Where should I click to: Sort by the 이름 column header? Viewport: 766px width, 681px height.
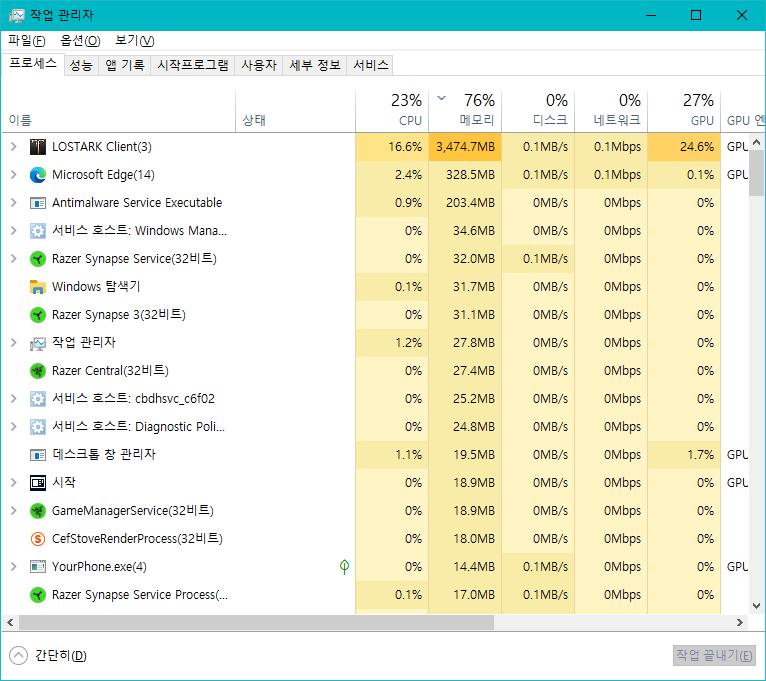[x=118, y=111]
